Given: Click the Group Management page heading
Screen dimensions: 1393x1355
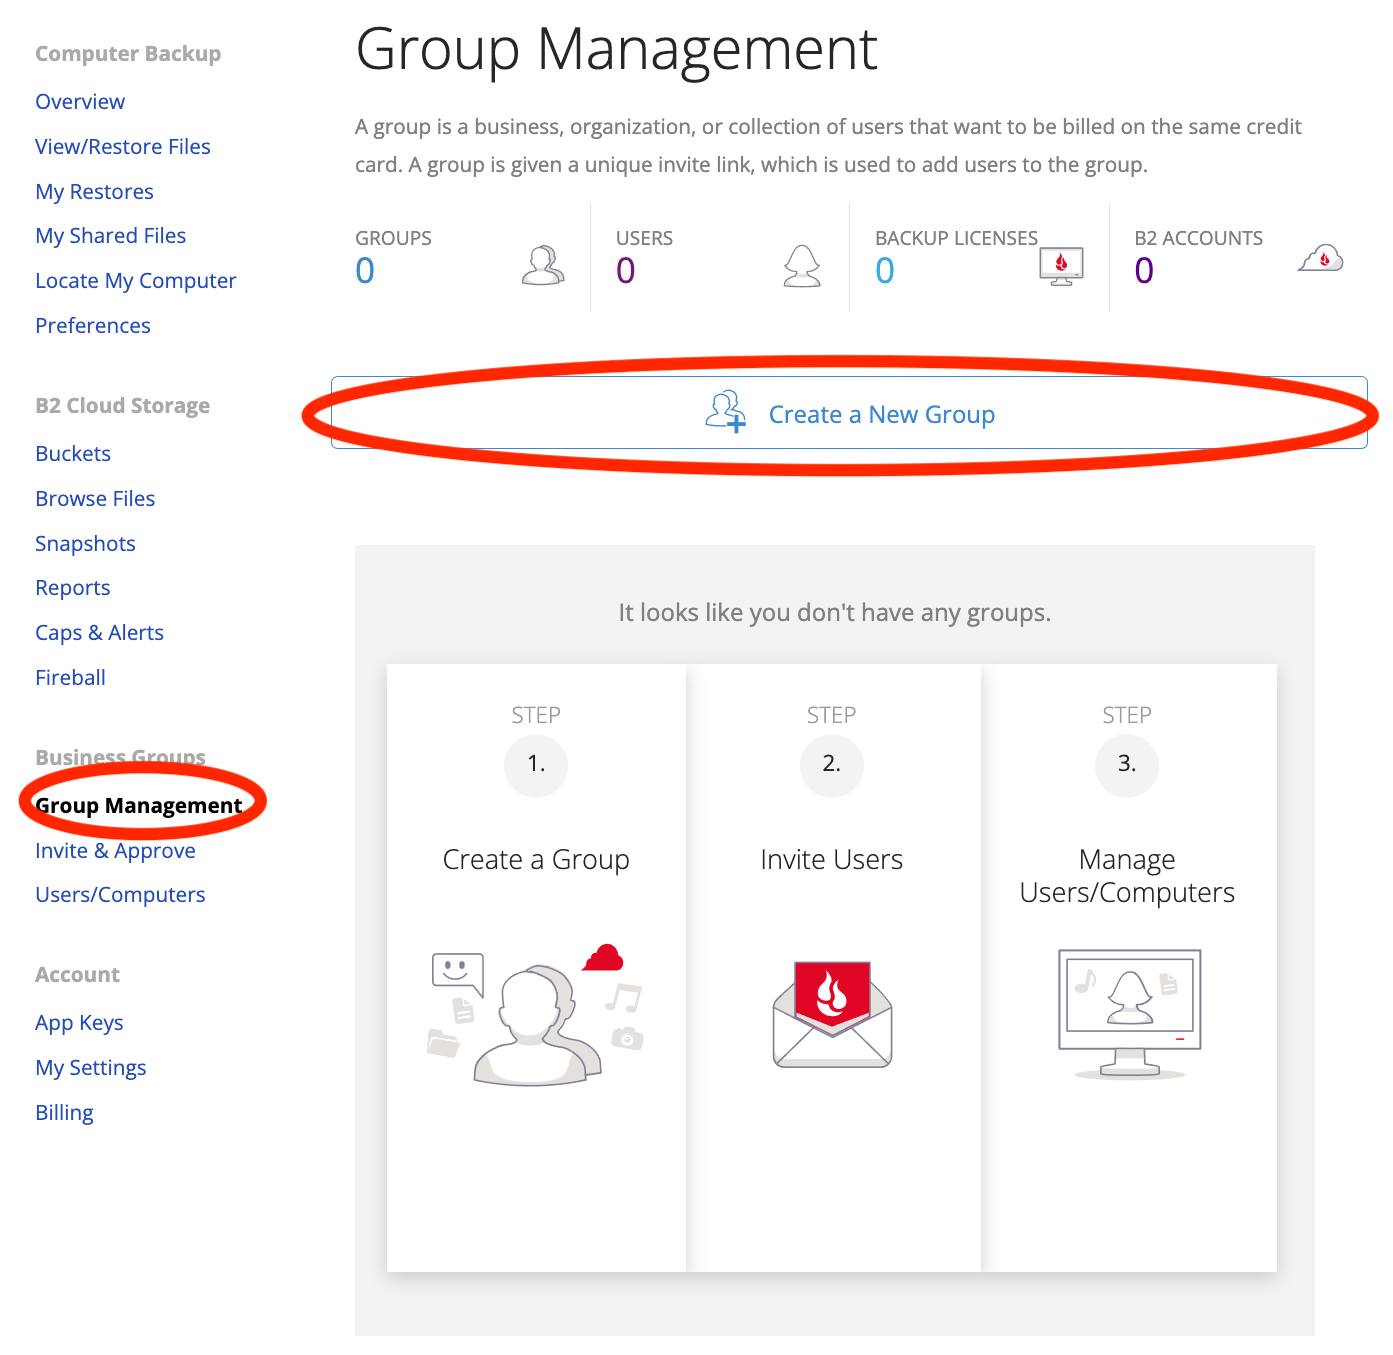Looking at the screenshot, I should coord(617,48).
